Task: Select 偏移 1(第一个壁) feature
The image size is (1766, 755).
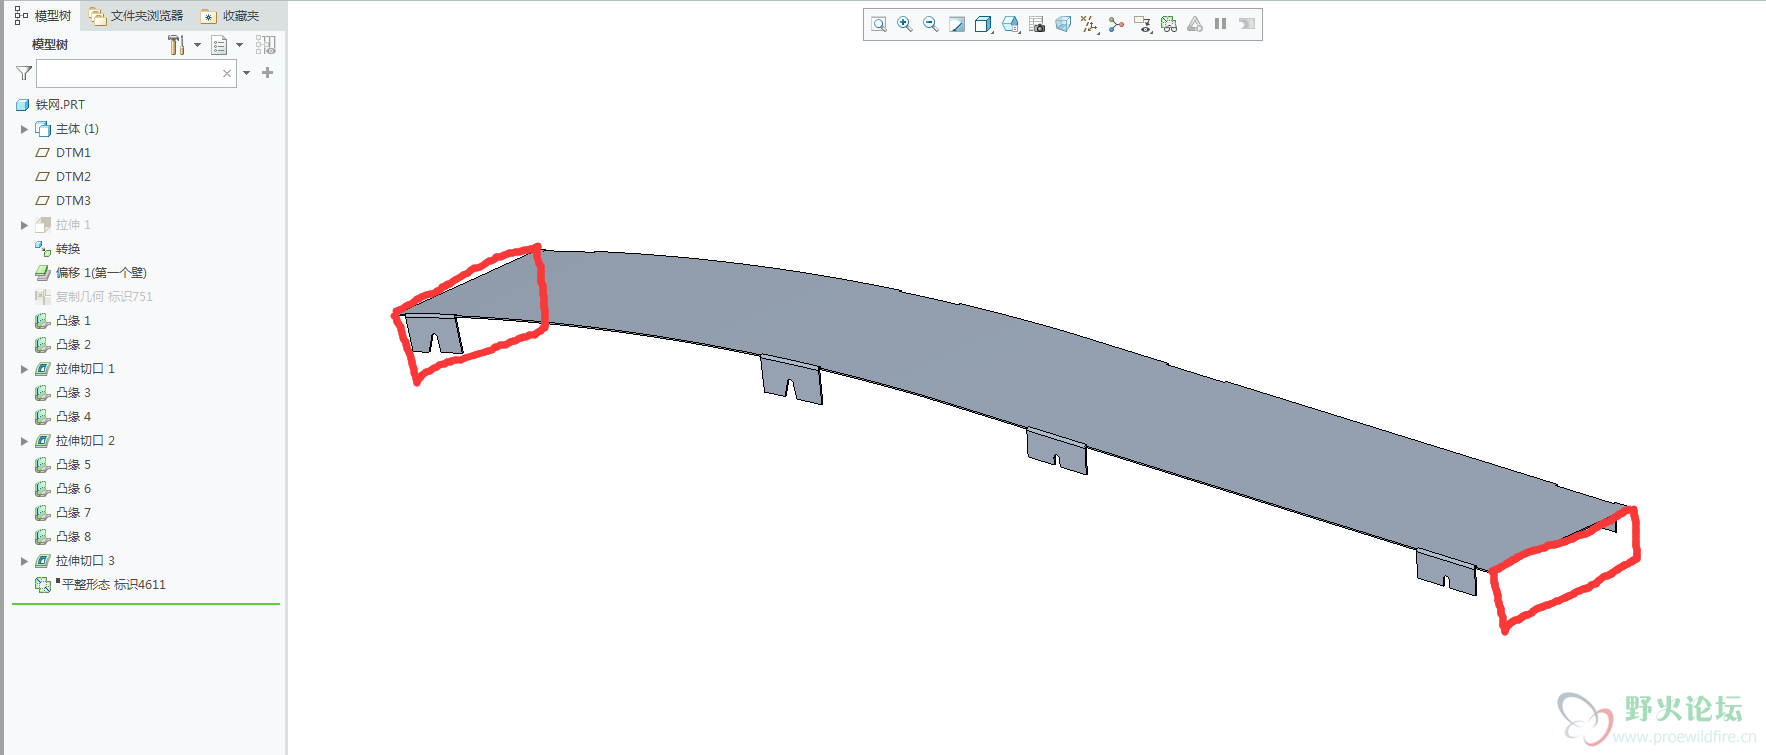Action: click(x=91, y=273)
